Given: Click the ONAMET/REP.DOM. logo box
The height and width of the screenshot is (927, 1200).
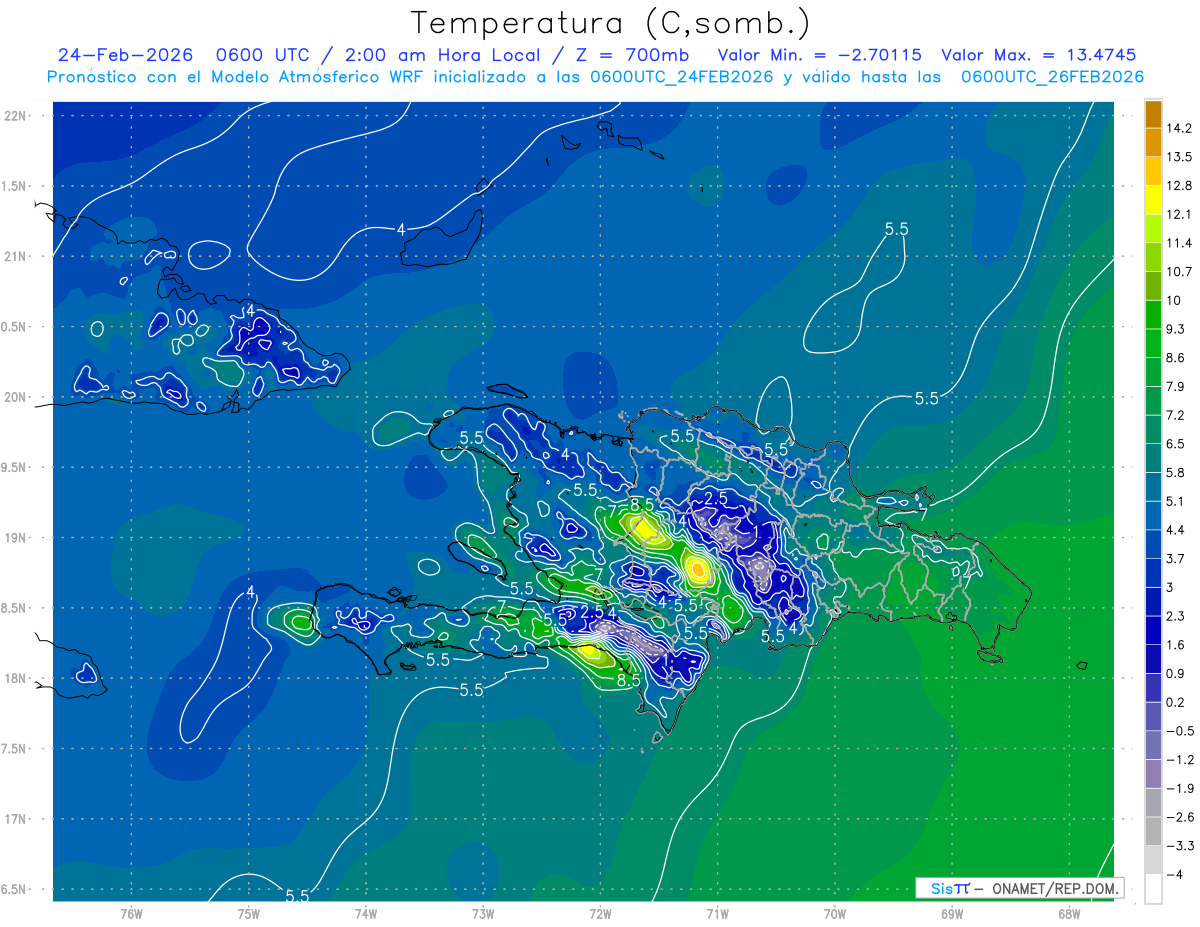Looking at the screenshot, I should (1020, 888).
